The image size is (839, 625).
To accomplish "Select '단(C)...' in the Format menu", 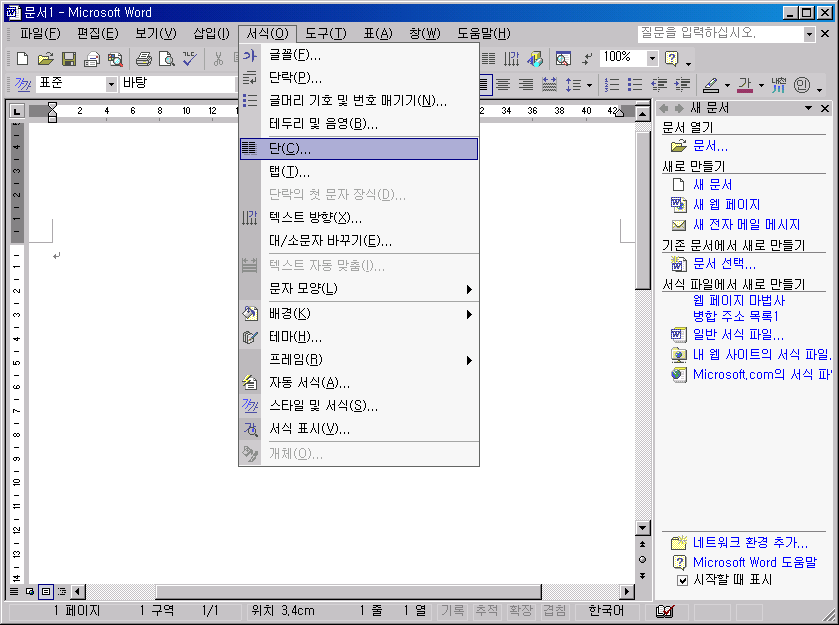I will (359, 149).
